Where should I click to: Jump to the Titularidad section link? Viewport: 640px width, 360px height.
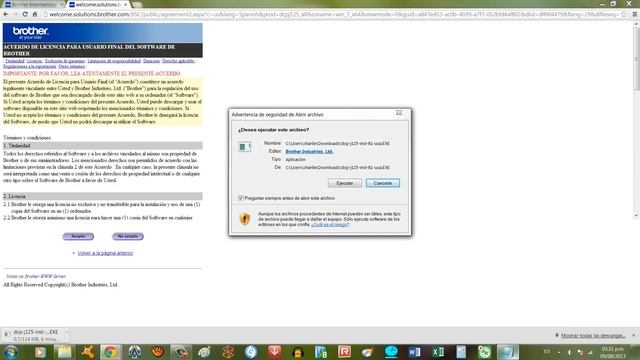tap(15, 61)
